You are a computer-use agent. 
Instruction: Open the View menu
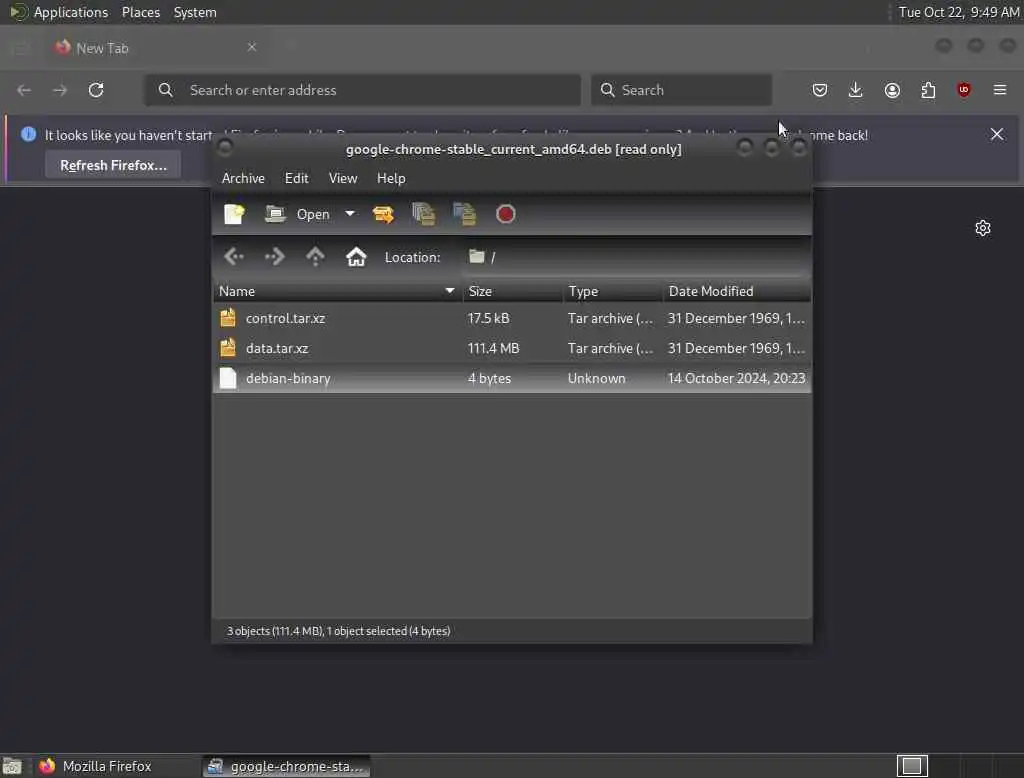(343, 178)
